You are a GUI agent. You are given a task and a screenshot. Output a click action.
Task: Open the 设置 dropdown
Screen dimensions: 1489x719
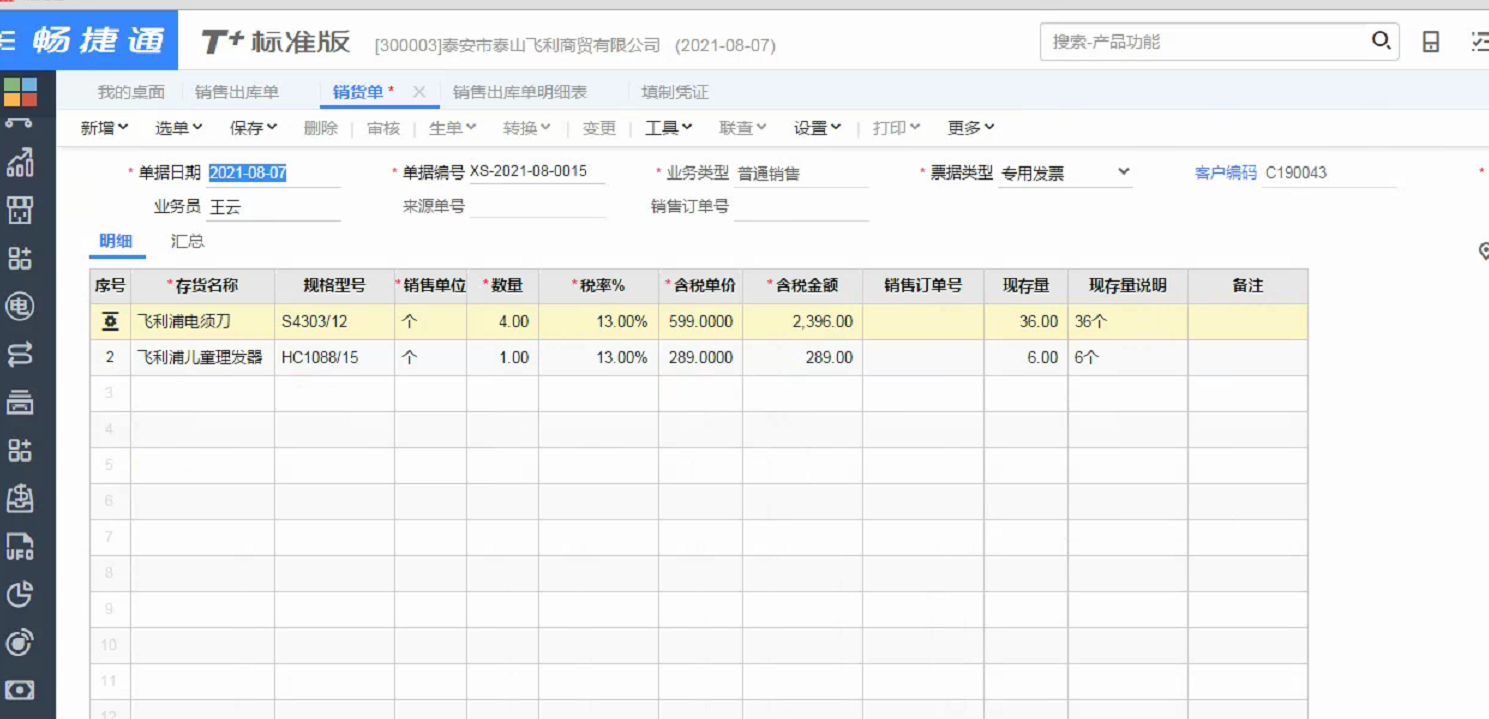[x=818, y=128]
